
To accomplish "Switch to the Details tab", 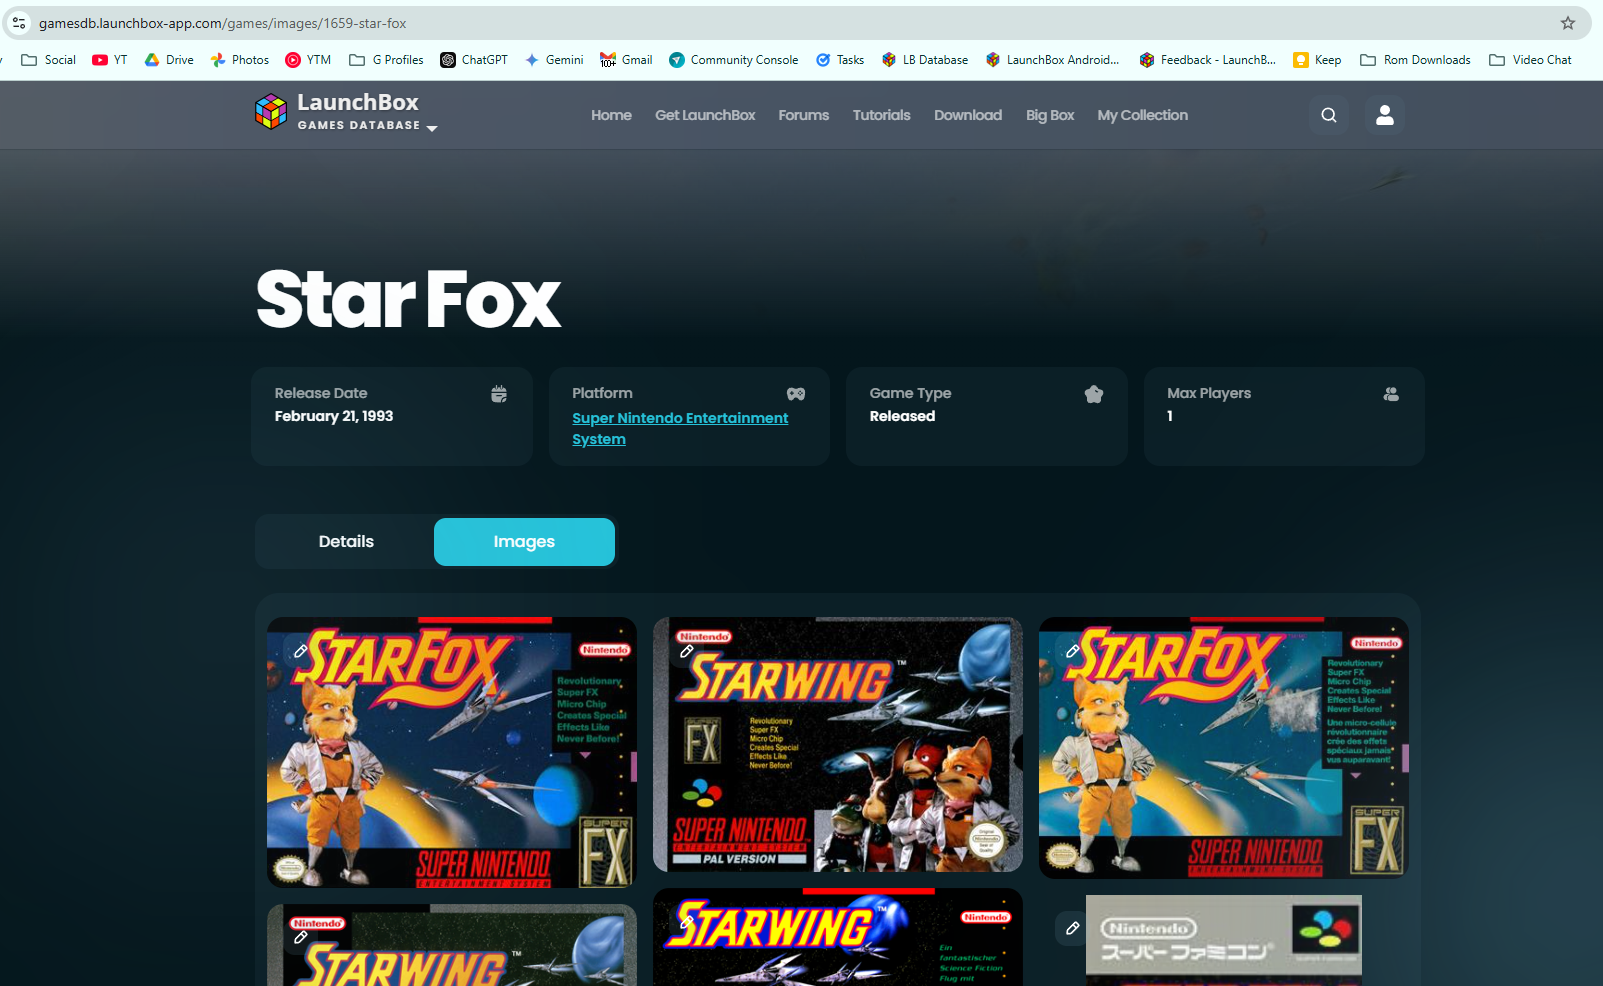I will pos(346,541).
